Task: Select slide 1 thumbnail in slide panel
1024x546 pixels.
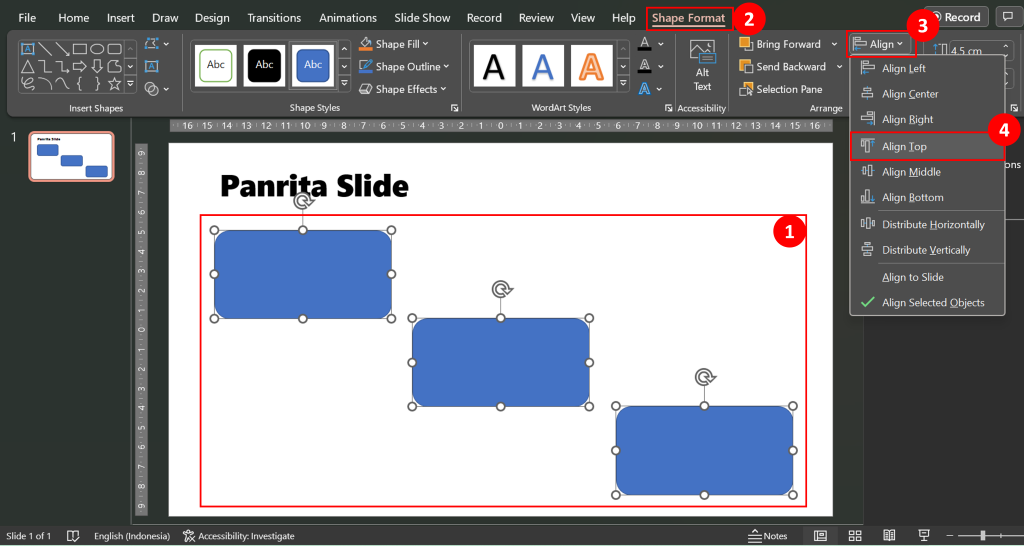Action: pos(71,156)
